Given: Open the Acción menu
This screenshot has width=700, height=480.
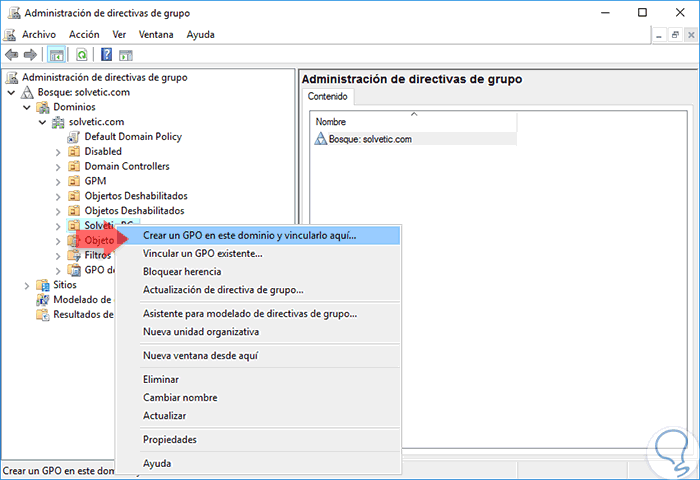Looking at the screenshot, I should tap(84, 34).
